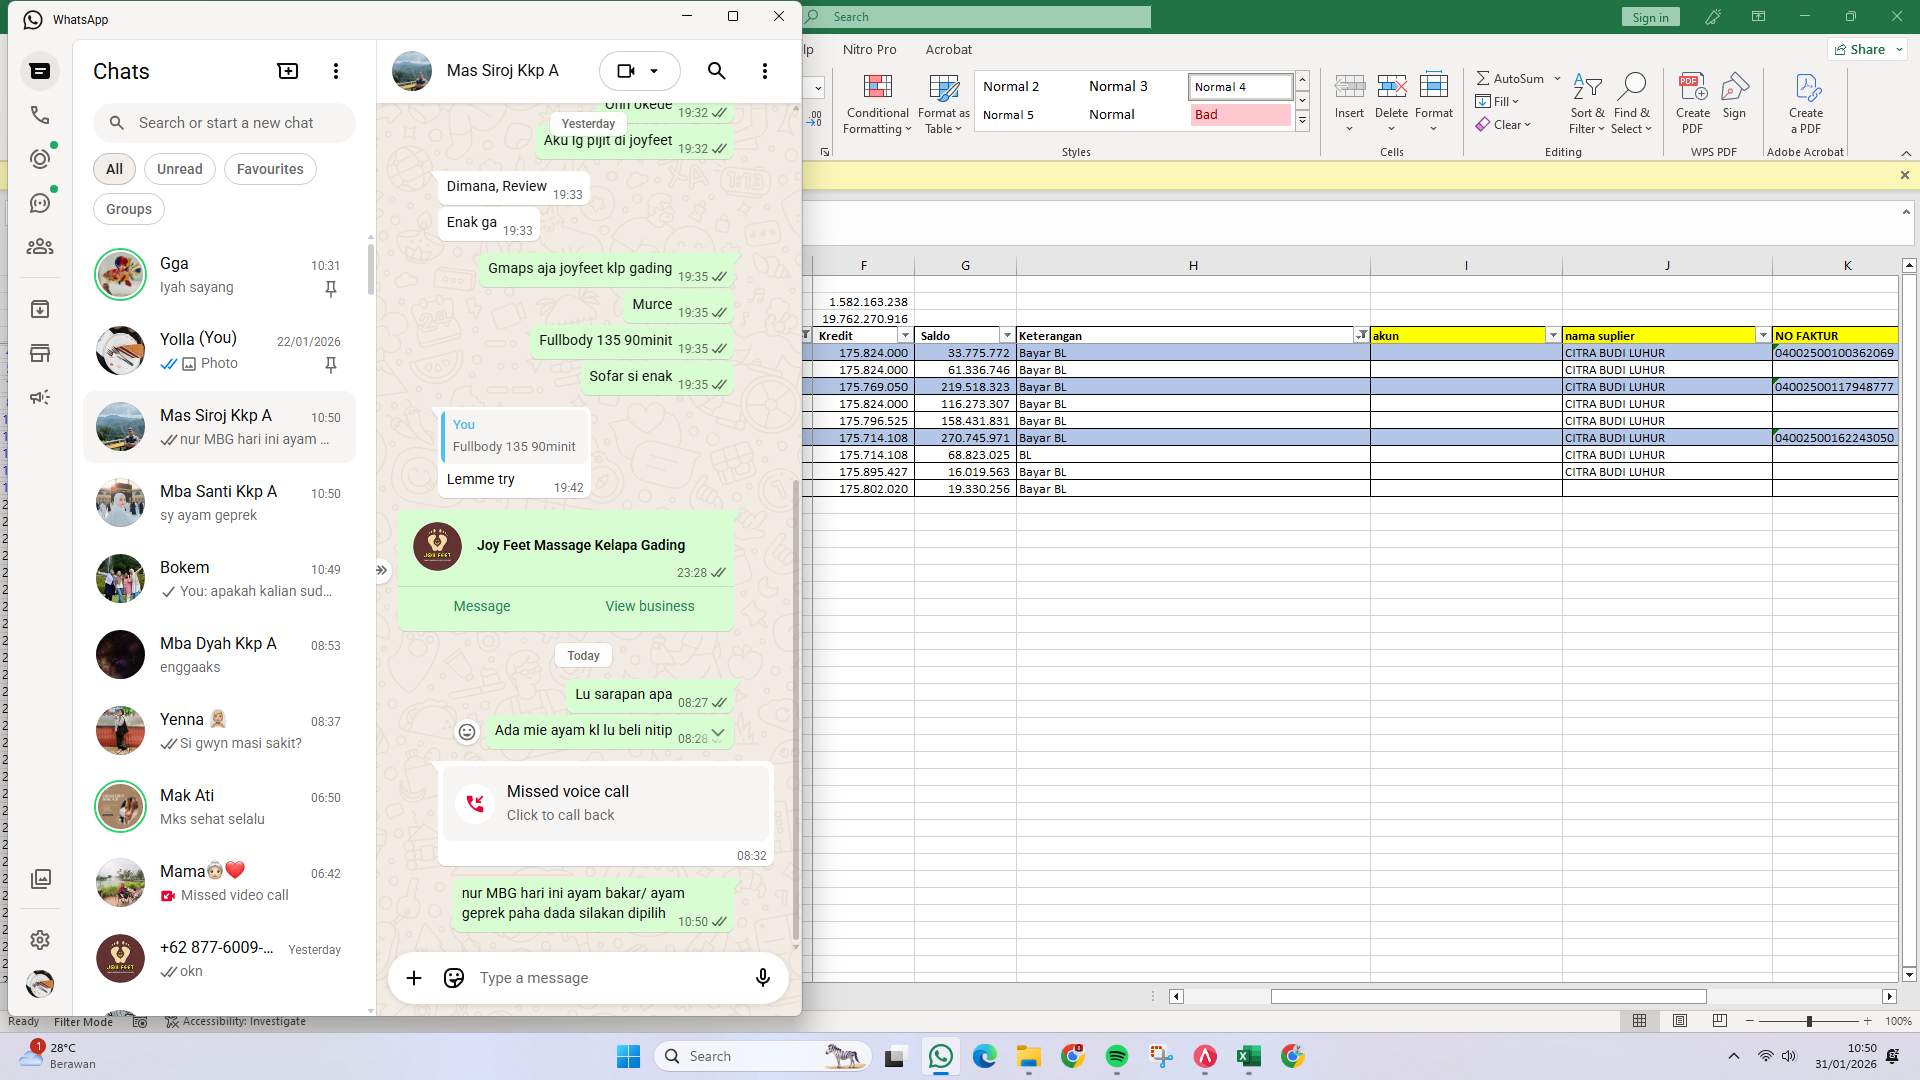The image size is (1920, 1080).
Task: Open the sticker and GIF picker
Action: coord(453,977)
